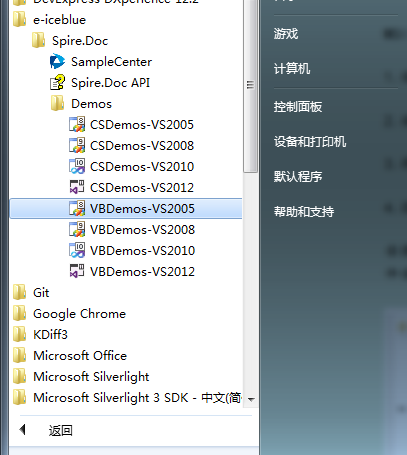The height and width of the screenshot is (455, 407).
Task: Open the VBDemos-VS2010 solution icon
Action: (x=77, y=251)
